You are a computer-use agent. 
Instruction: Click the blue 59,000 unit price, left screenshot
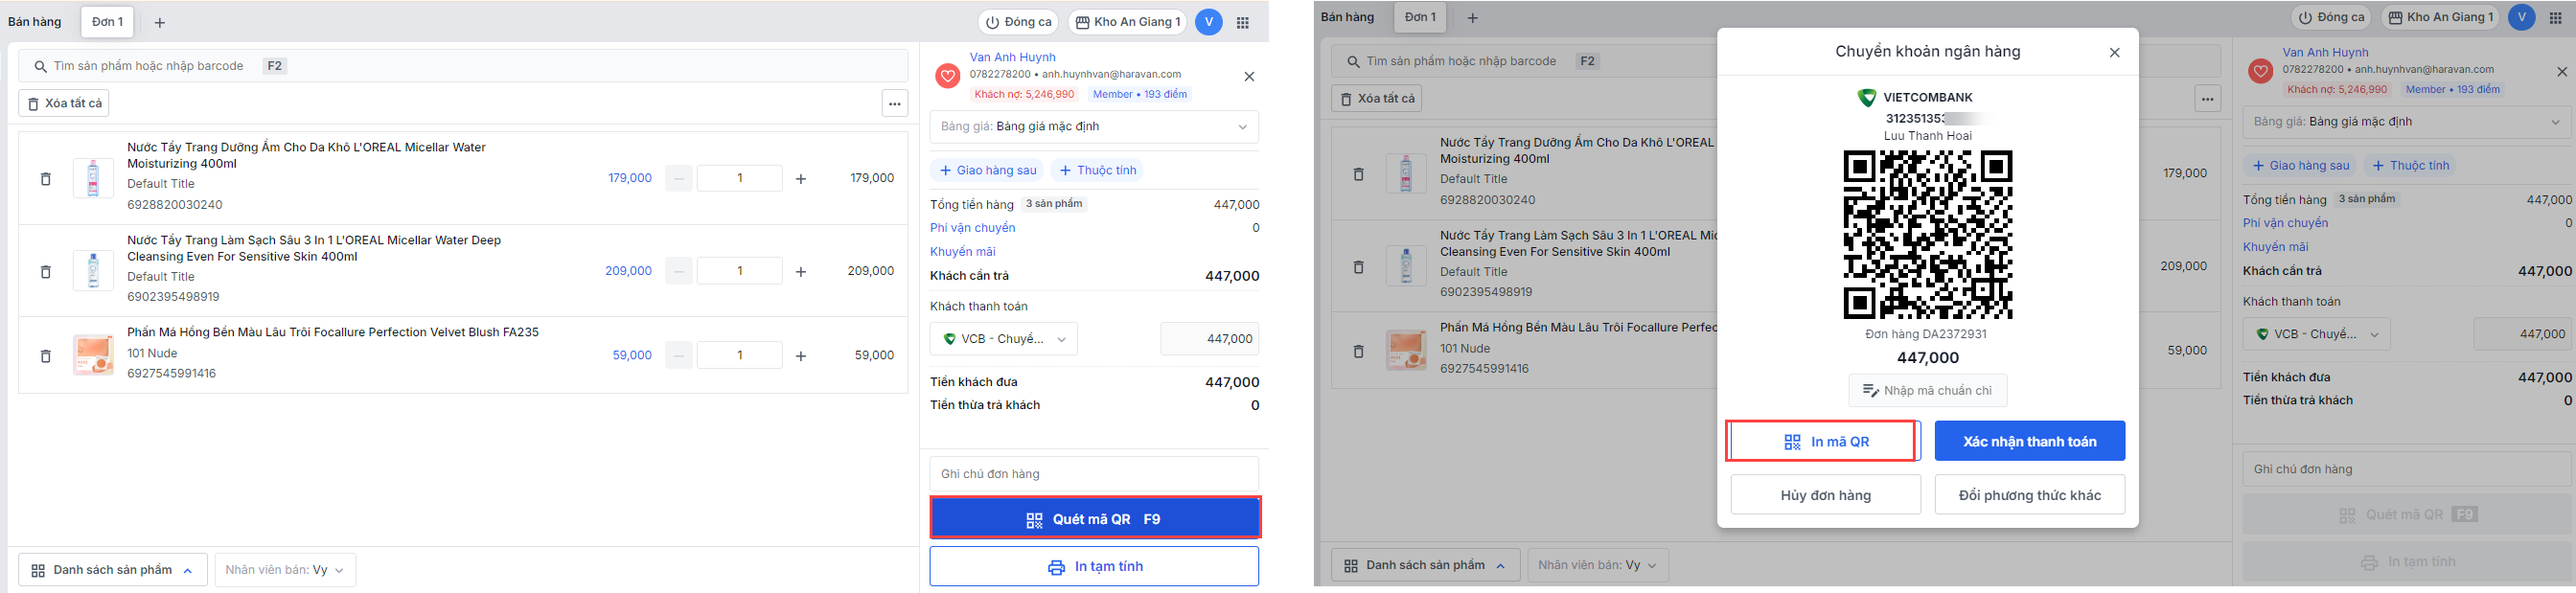632,355
